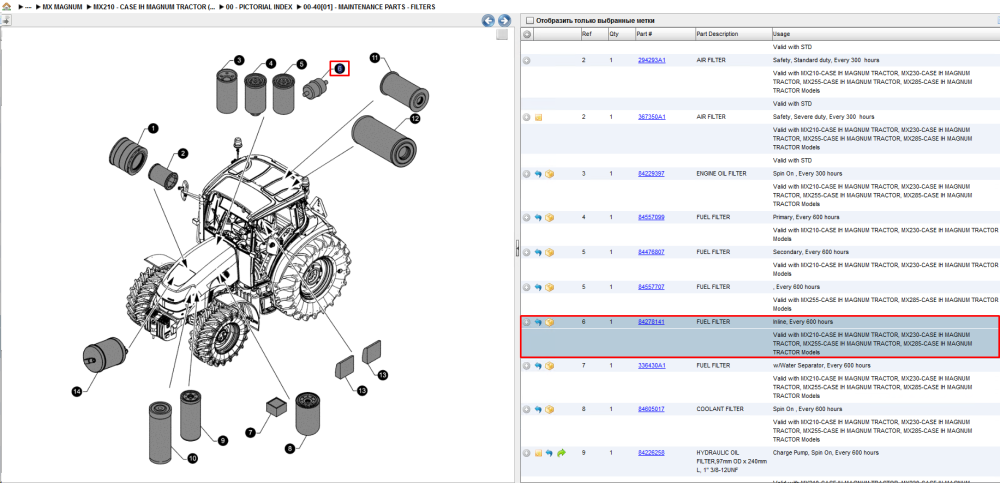Open part number link 84605017

tap(651, 410)
